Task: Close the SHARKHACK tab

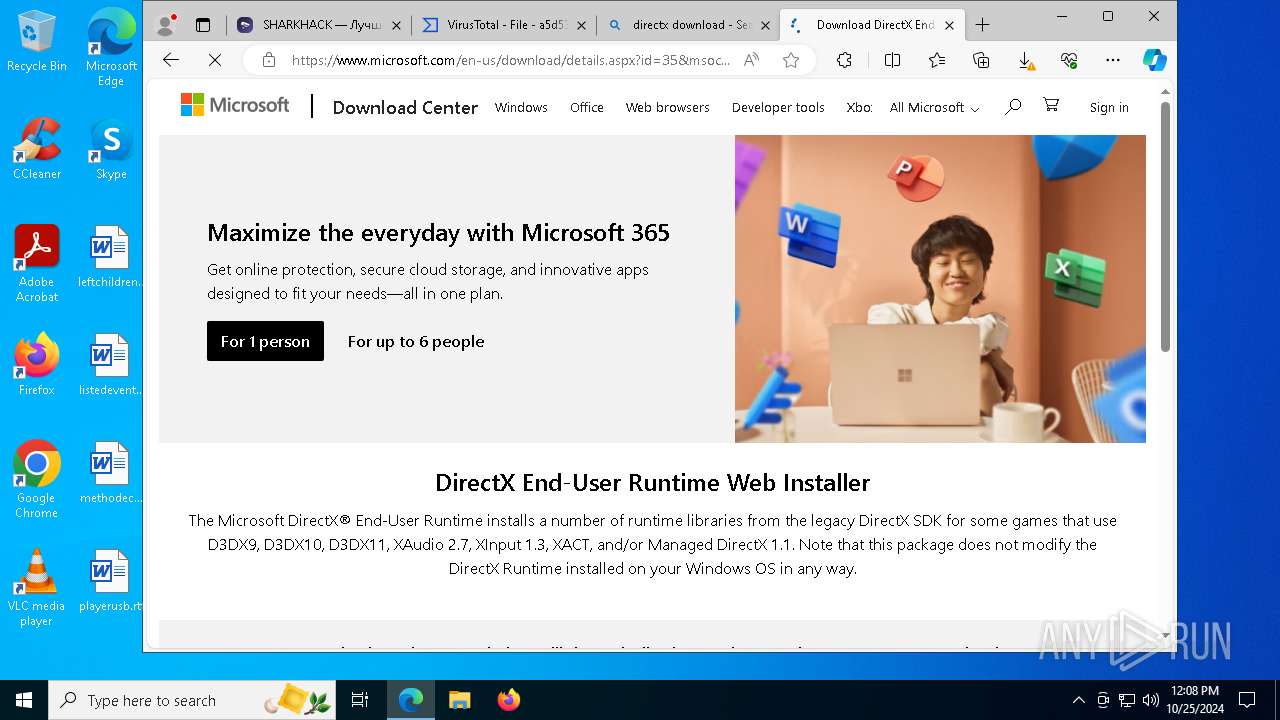Action: [x=396, y=25]
